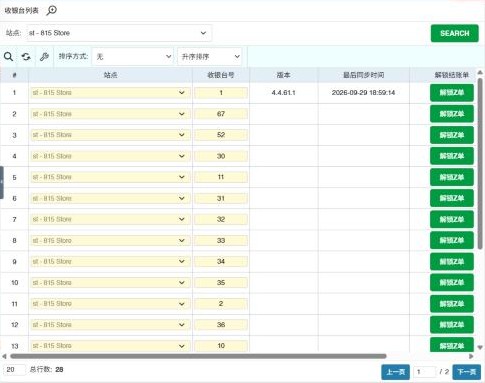Click the 最后同步时间 column header
Screen dimensions: 485x383
pos(364,75)
